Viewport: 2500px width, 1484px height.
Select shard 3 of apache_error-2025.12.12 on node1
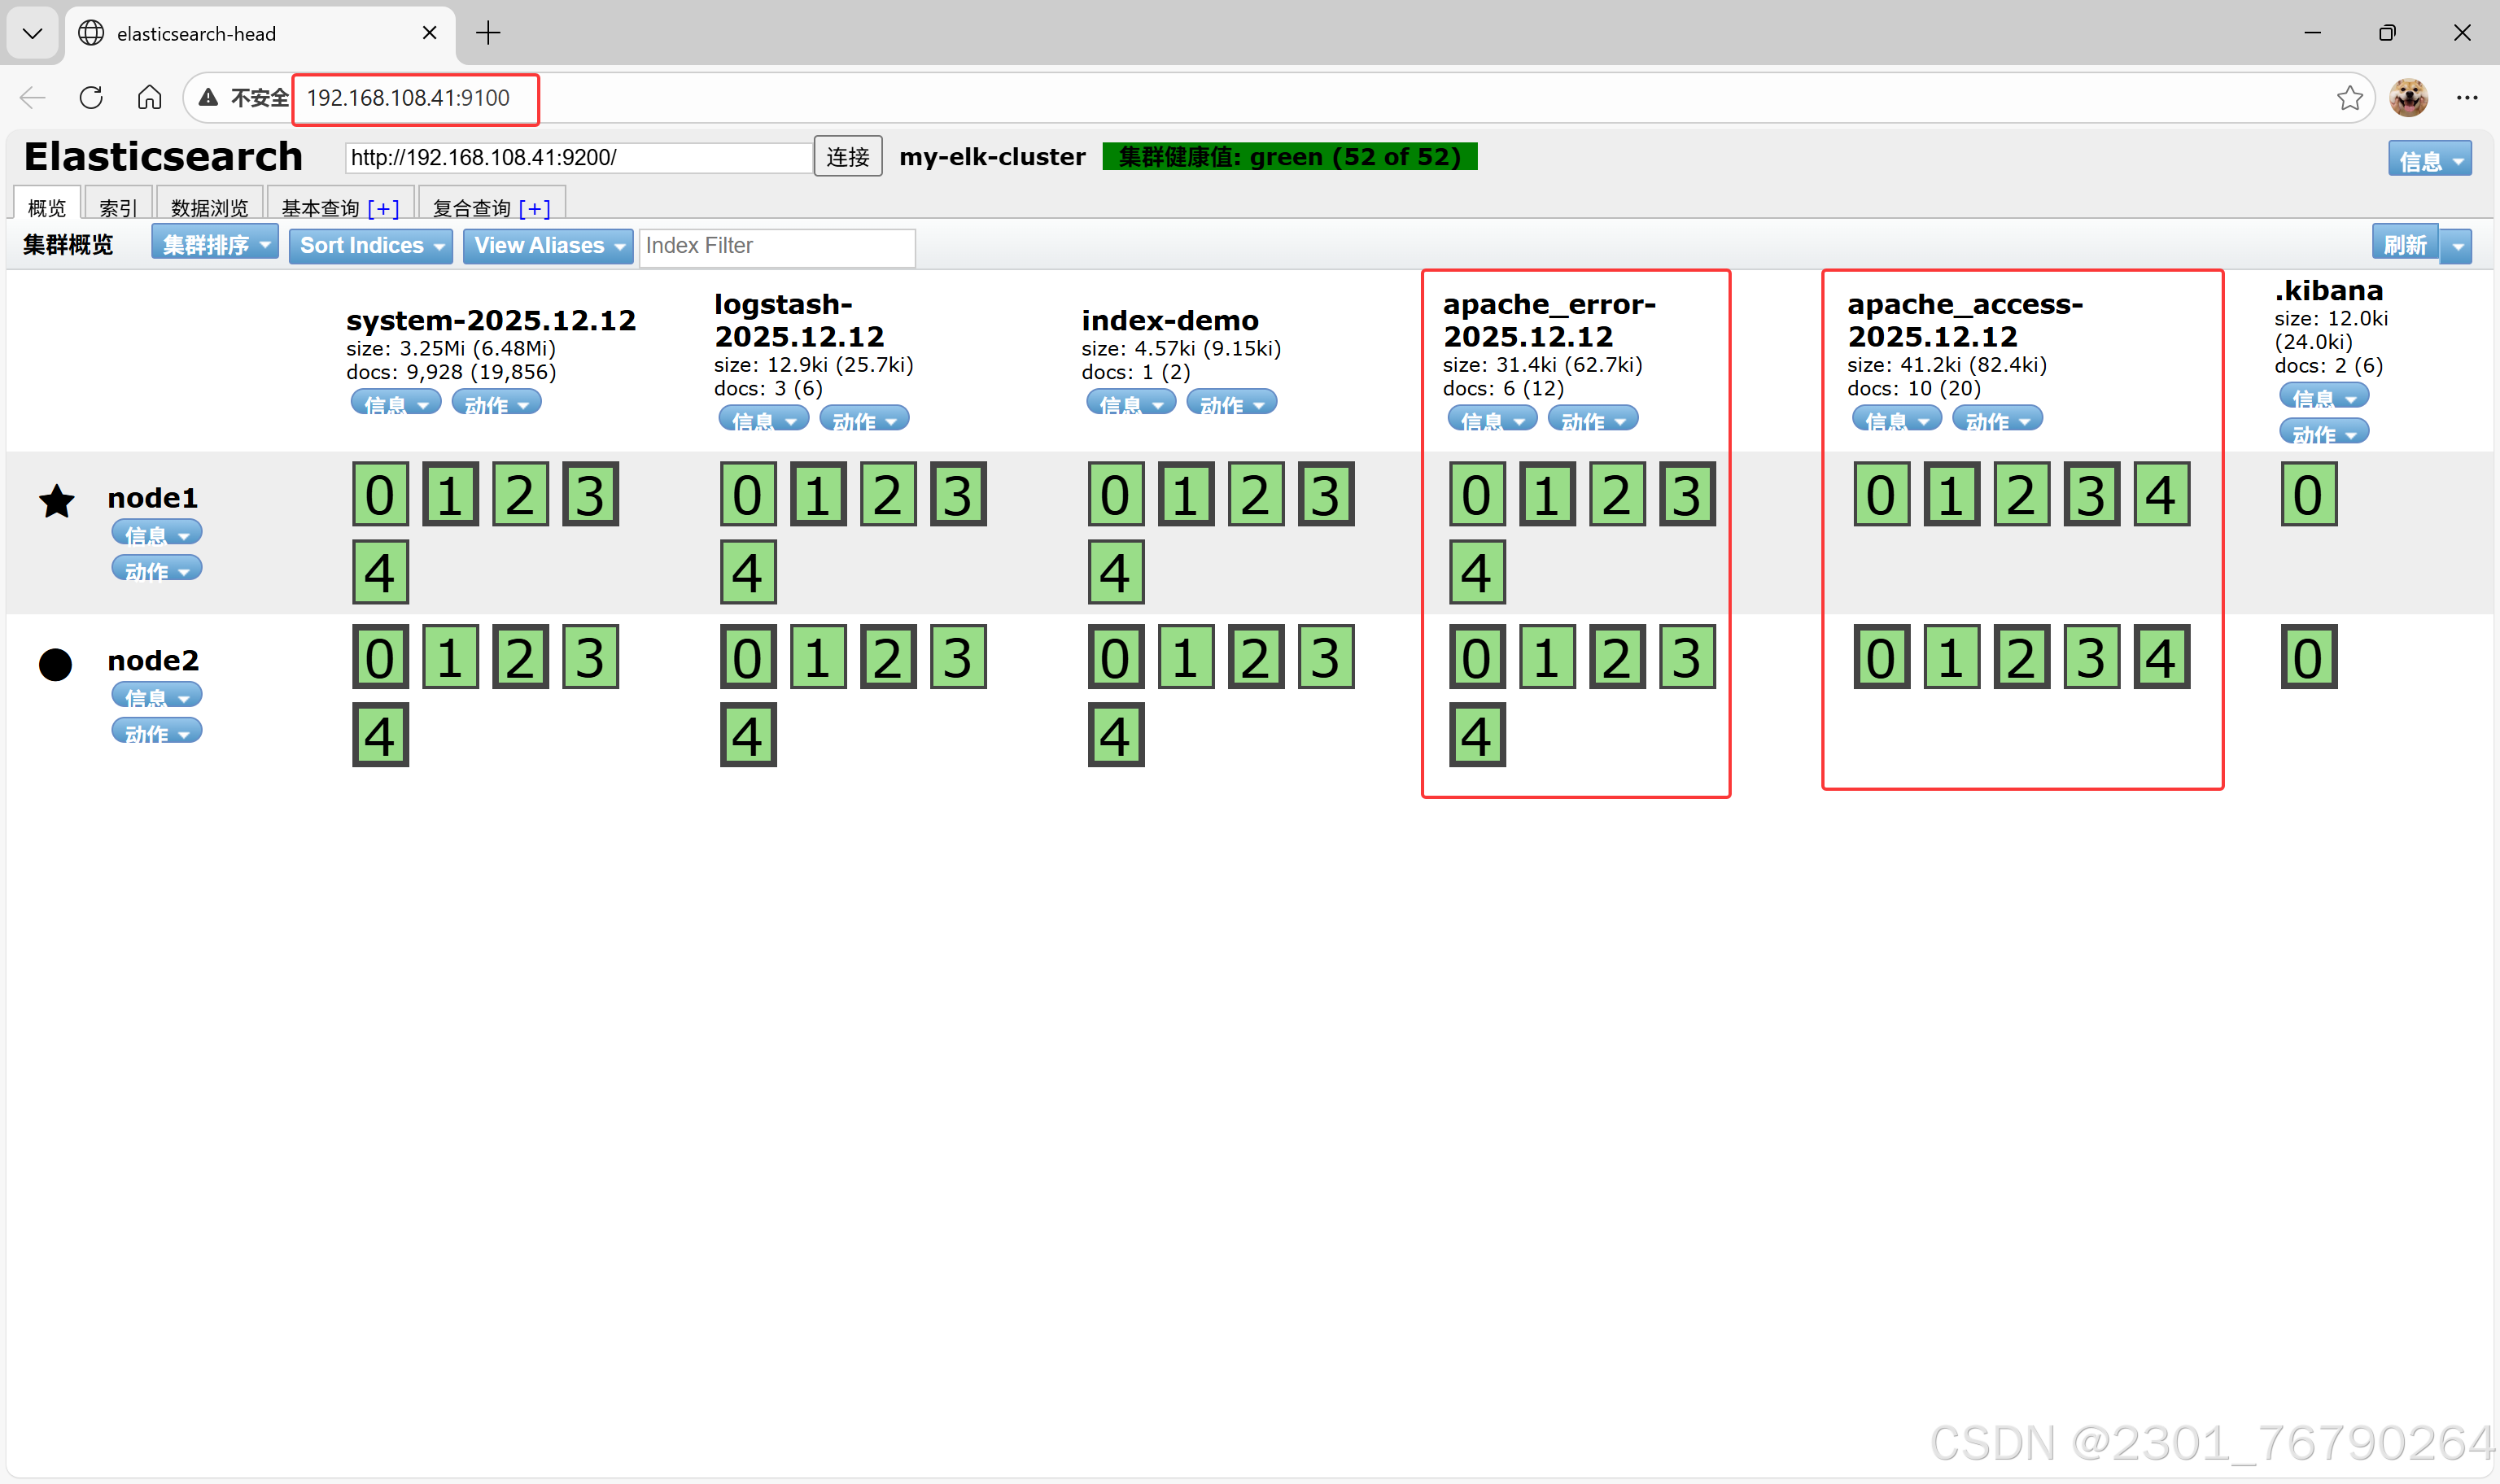tap(1687, 494)
